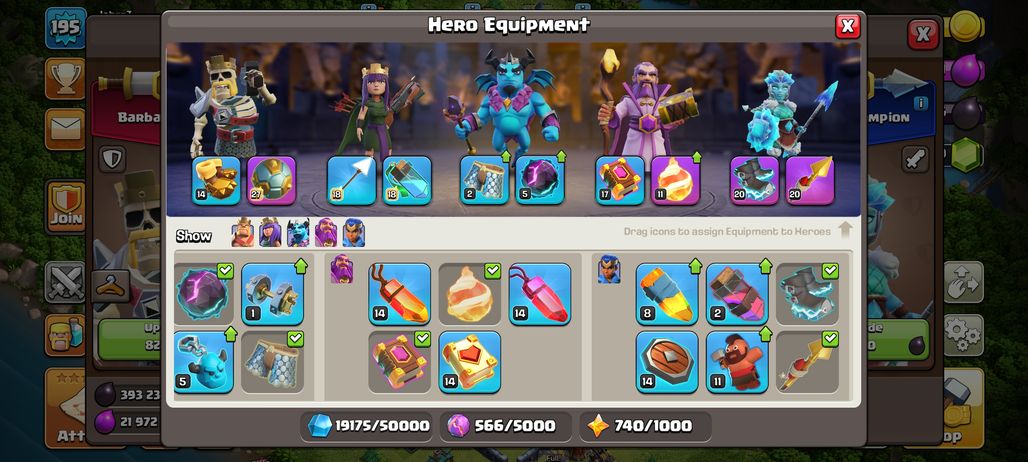Show Royal Champion equipment filter
This screenshot has width=1028, height=462.
[x=353, y=233]
